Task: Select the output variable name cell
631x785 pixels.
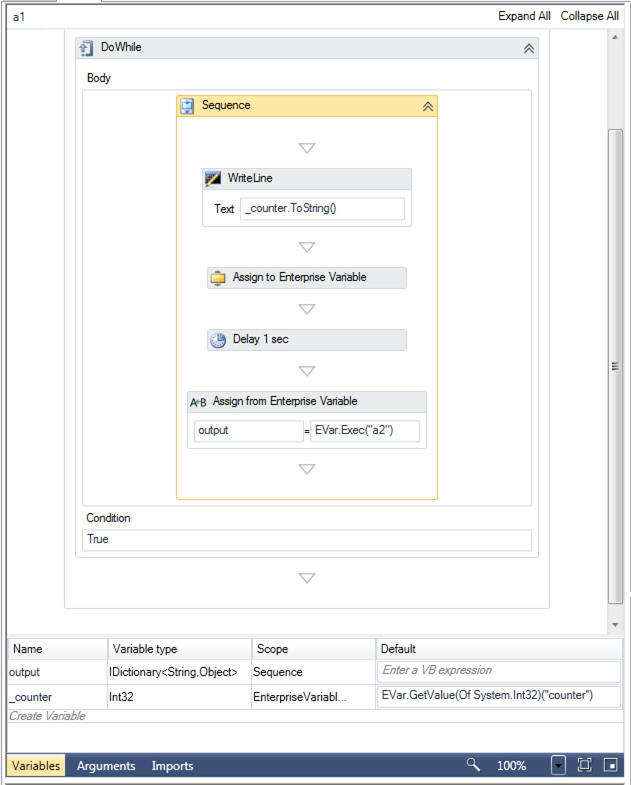Action: [x=57, y=672]
